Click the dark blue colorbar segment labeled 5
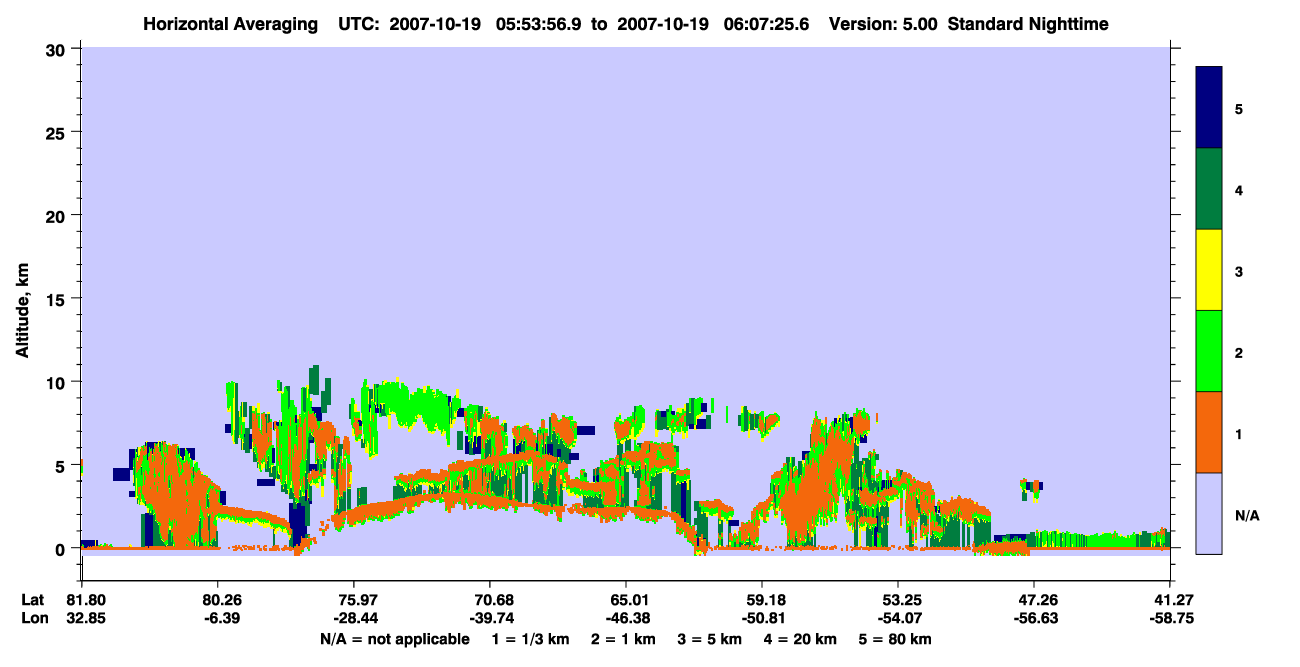Screen dimensions: 1300x667 [1209, 108]
